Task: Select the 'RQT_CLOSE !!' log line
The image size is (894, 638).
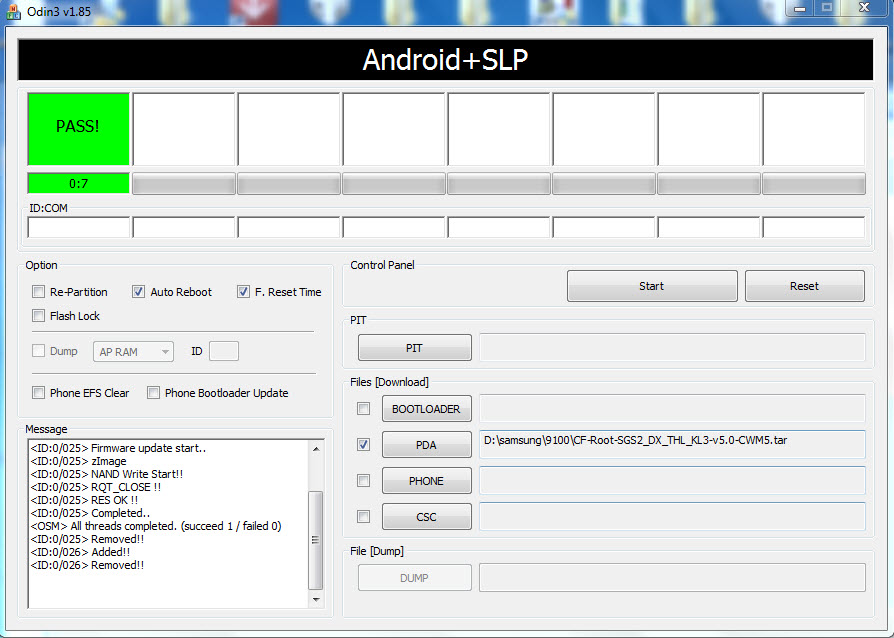Action: tap(96, 487)
